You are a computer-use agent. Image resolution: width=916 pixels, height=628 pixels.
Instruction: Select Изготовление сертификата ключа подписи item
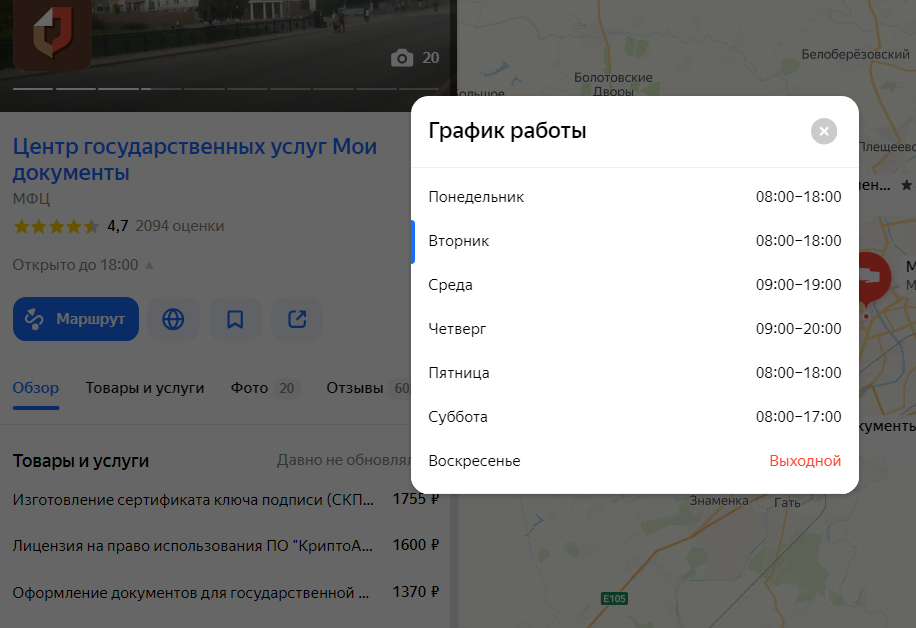coord(225,499)
